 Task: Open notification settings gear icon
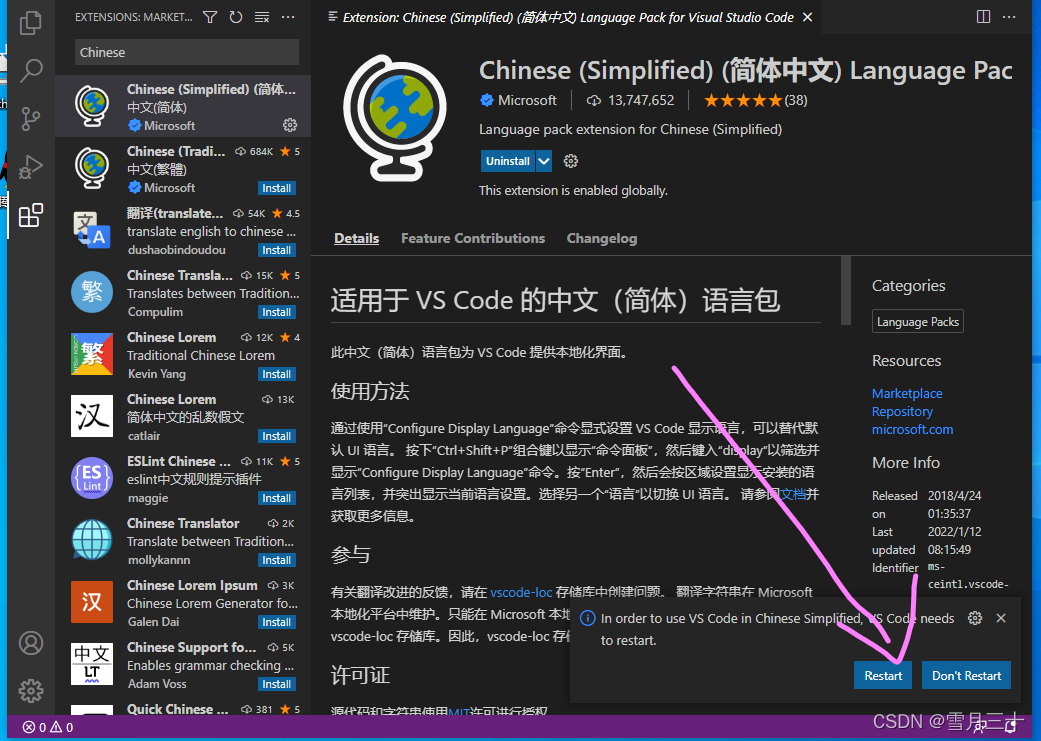click(x=975, y=618)
